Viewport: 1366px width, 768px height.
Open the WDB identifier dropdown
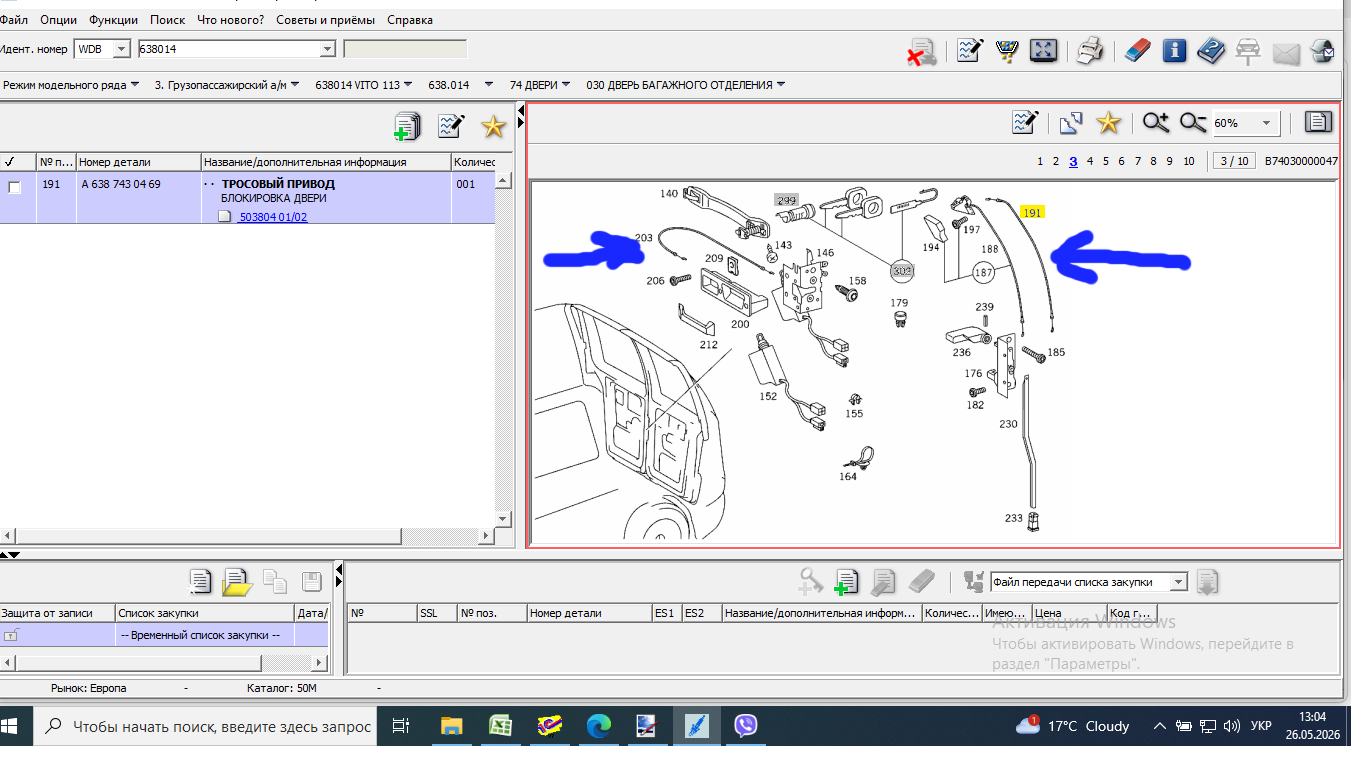coord(122,48)
